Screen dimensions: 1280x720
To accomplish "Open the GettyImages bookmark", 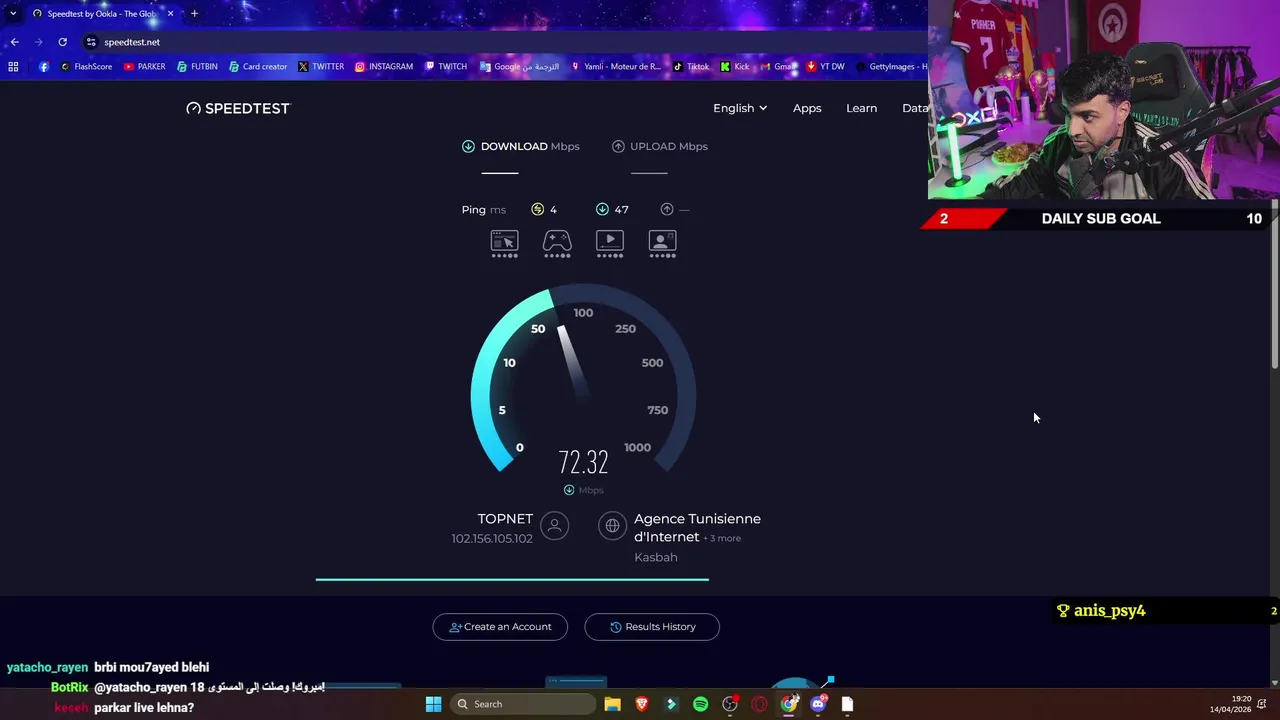I will pyautogui.click(x=892, y=67).
